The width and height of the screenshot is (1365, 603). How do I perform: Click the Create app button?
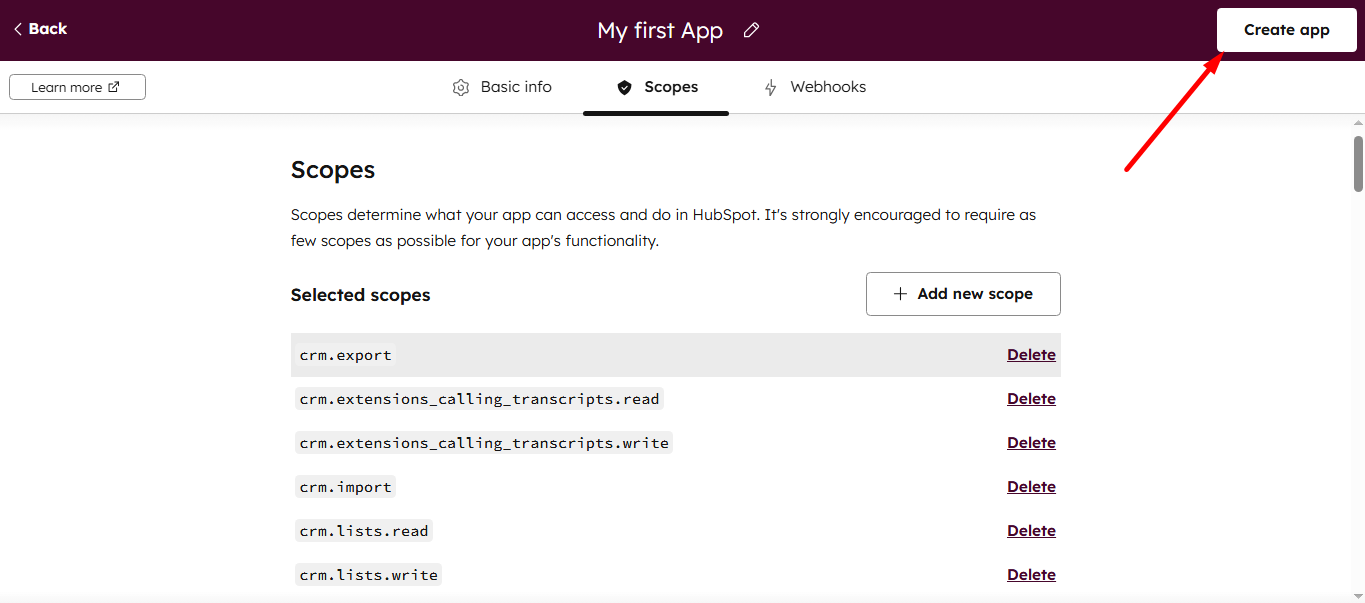point(1286,29)
